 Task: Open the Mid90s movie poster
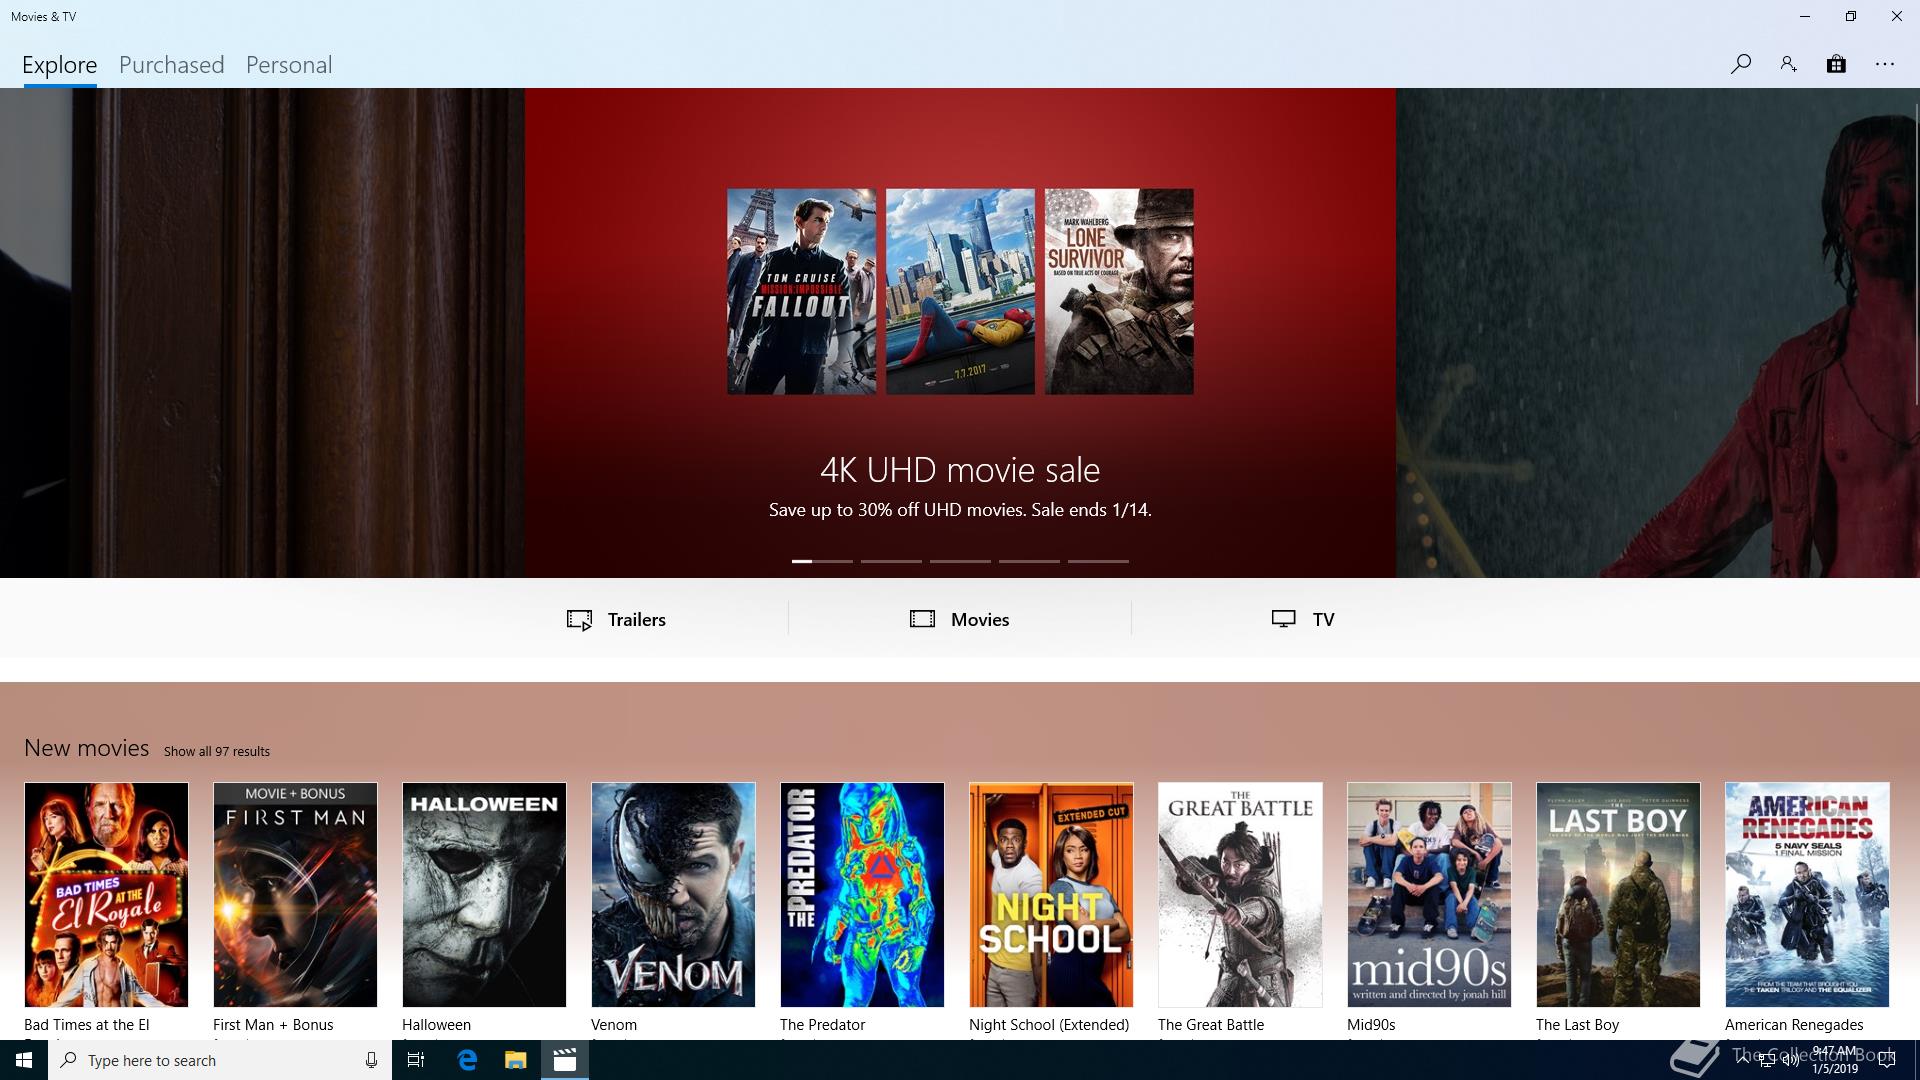[x=1429, y=895]
